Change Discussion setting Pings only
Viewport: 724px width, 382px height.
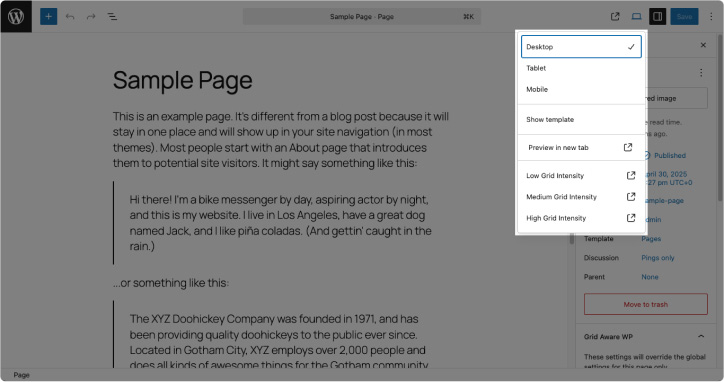[x=658, y=258]
